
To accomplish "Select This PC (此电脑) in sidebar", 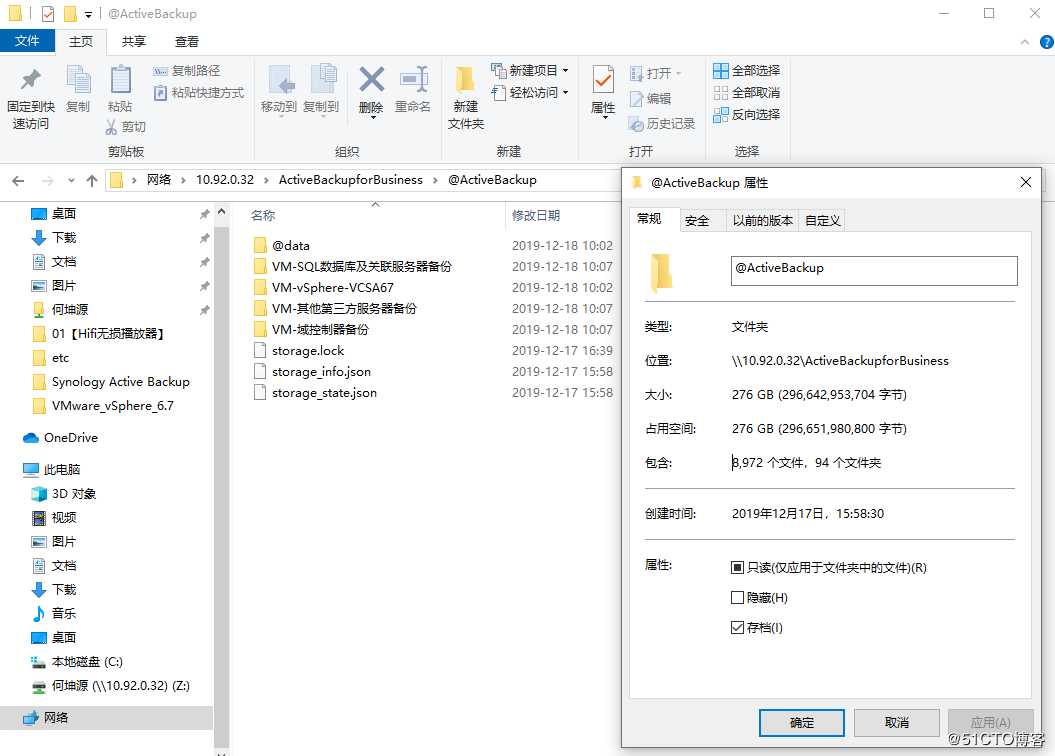I will click(x=52, y=469).
